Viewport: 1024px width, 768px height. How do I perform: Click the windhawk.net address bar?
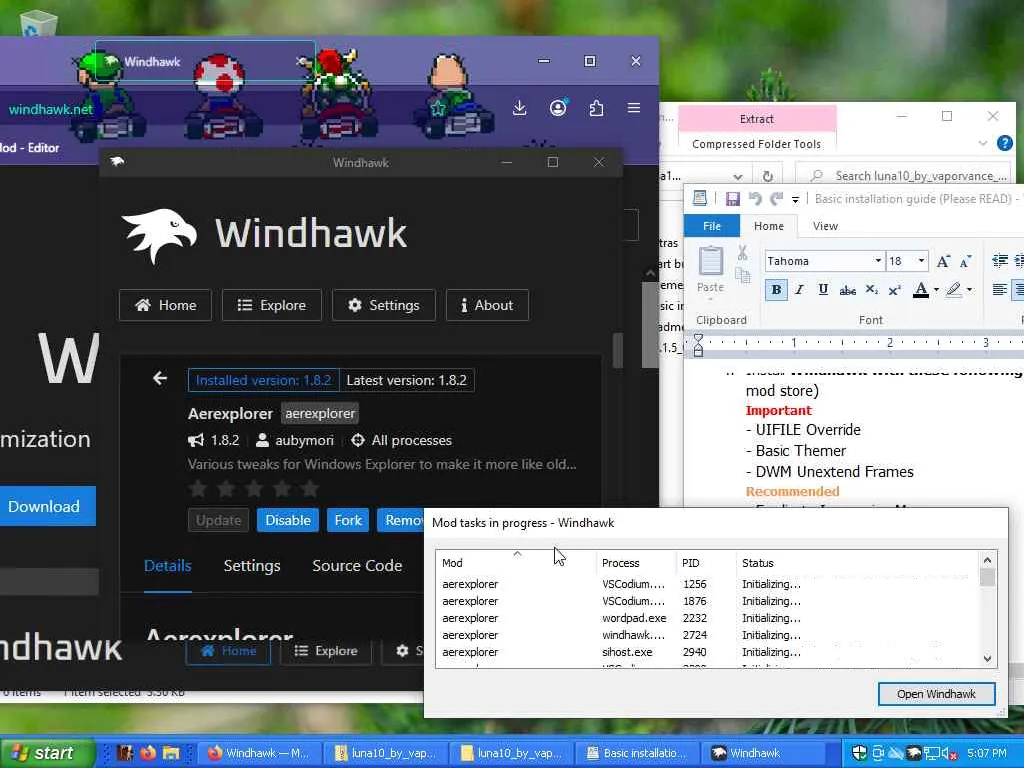click(x=51, y=109)
